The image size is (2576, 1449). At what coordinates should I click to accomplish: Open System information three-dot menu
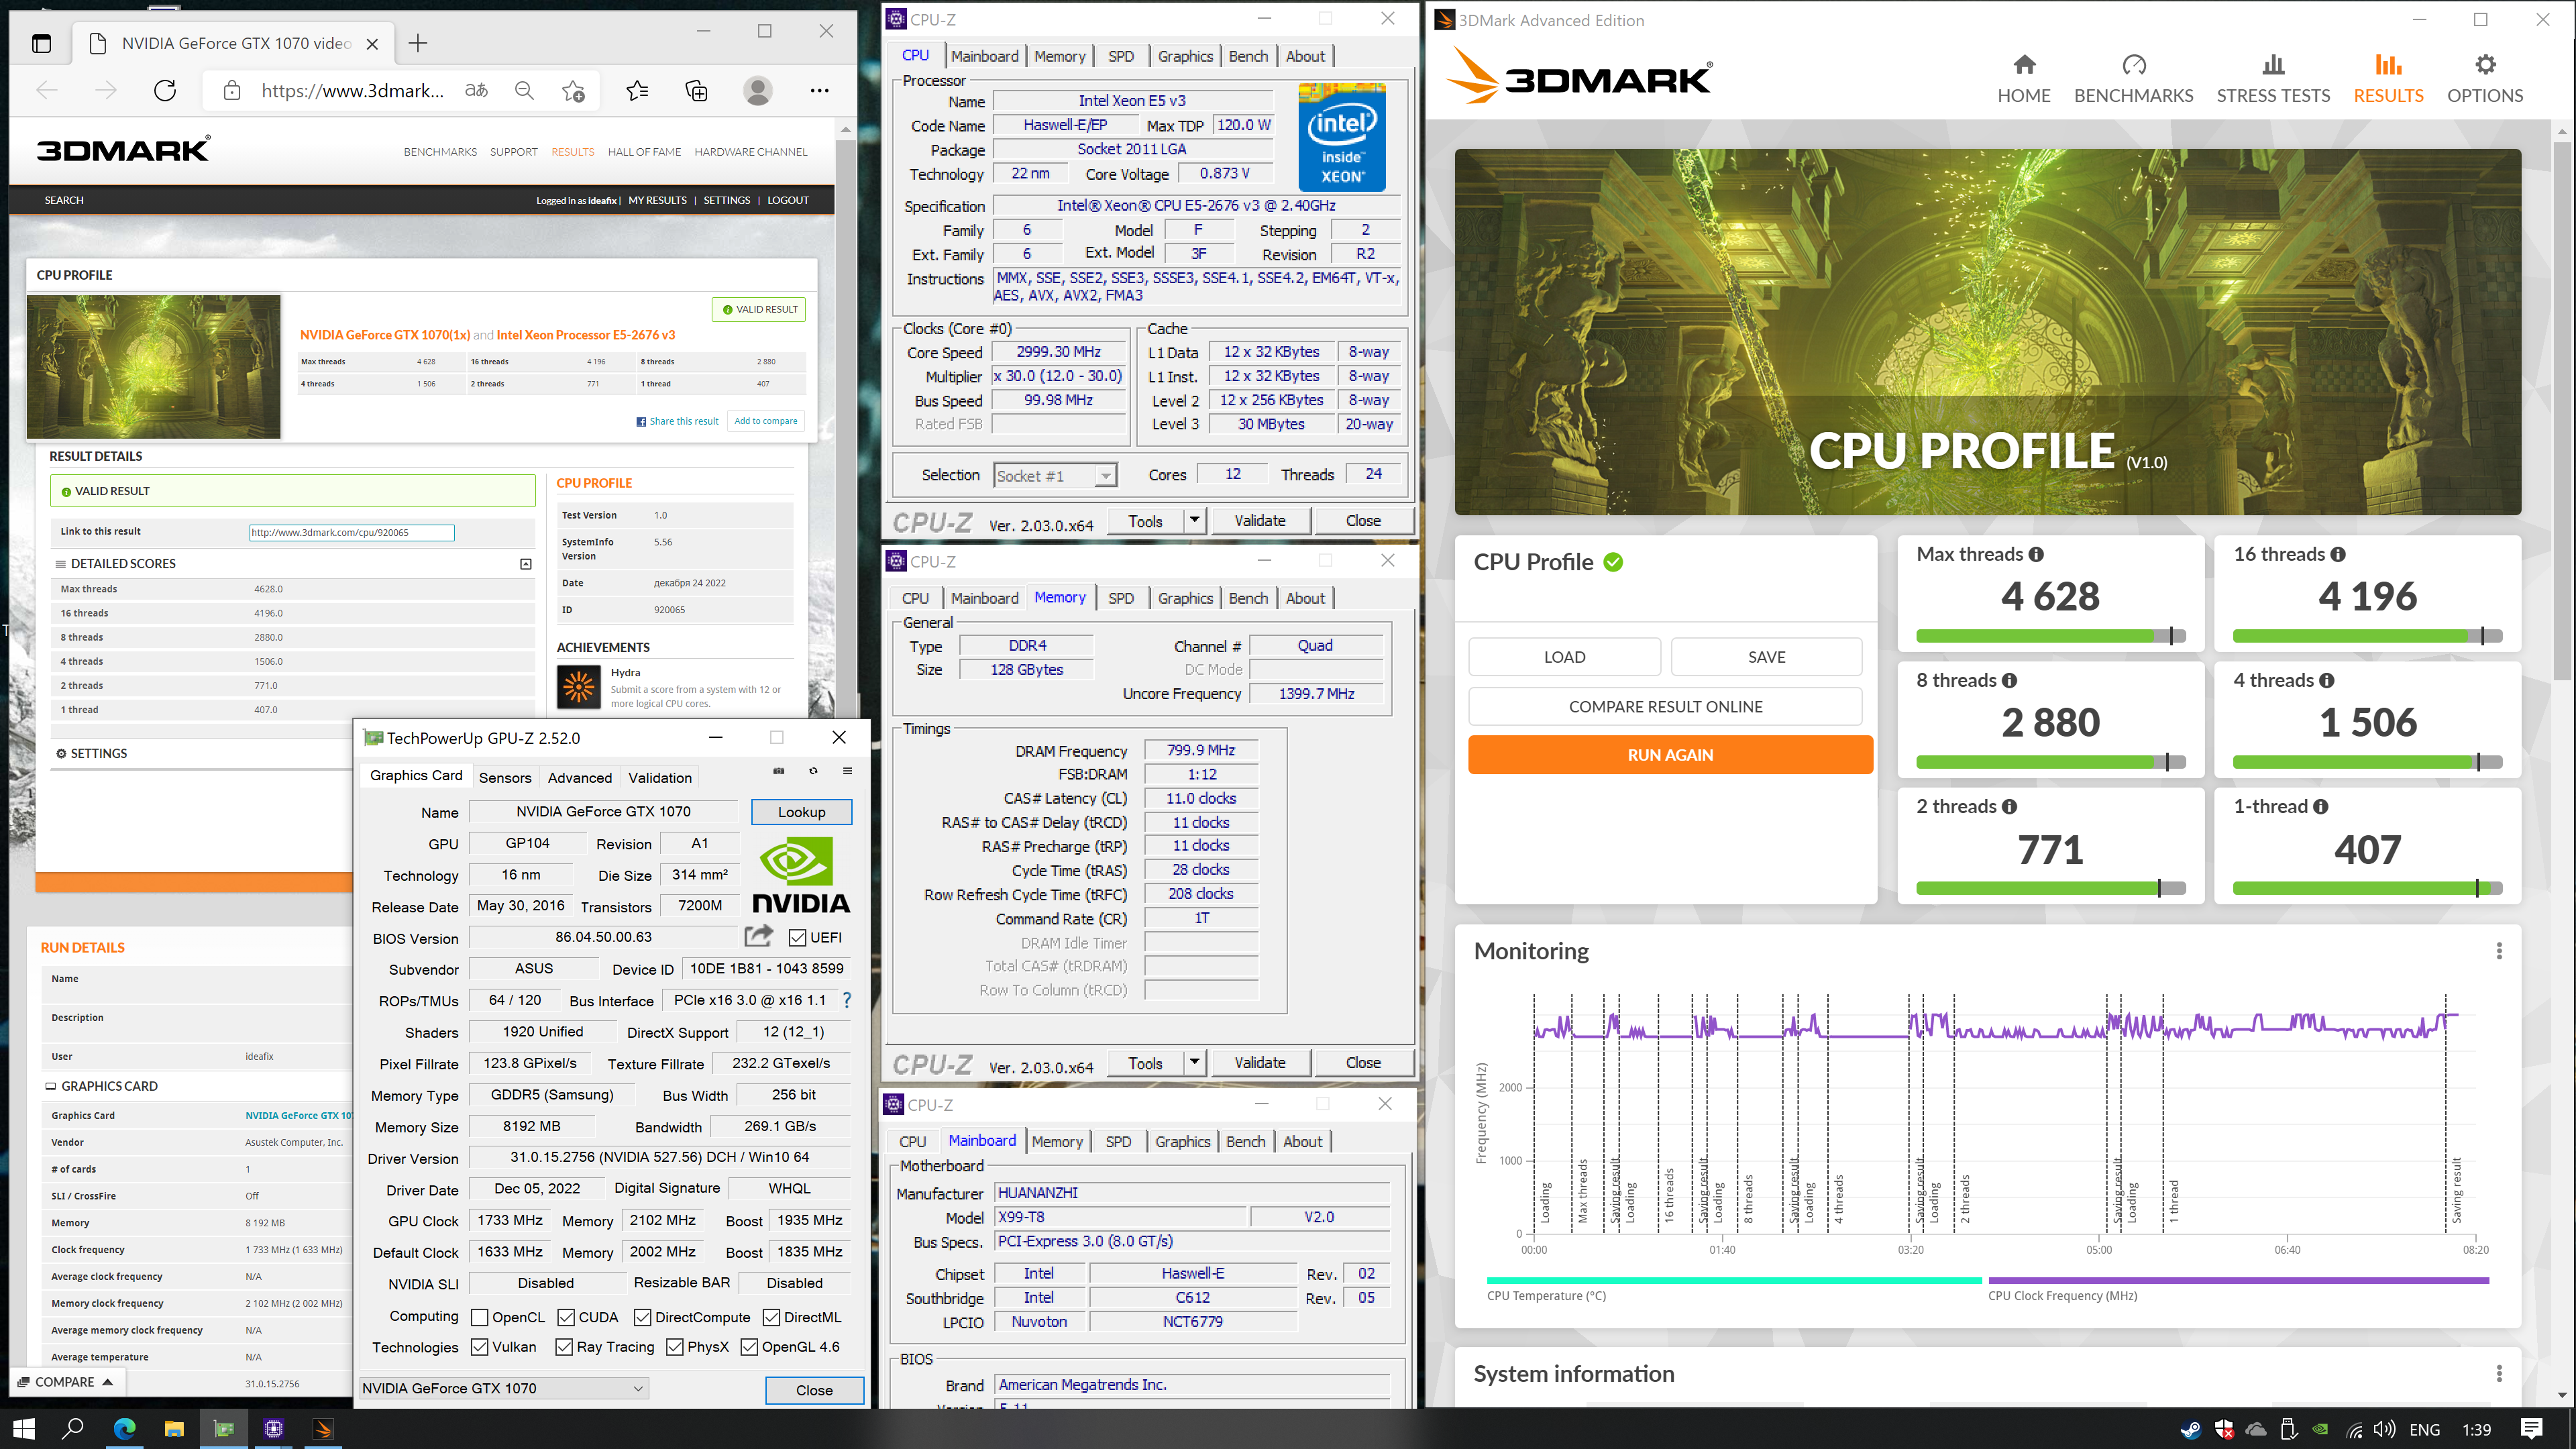tap(2499, 1374)
